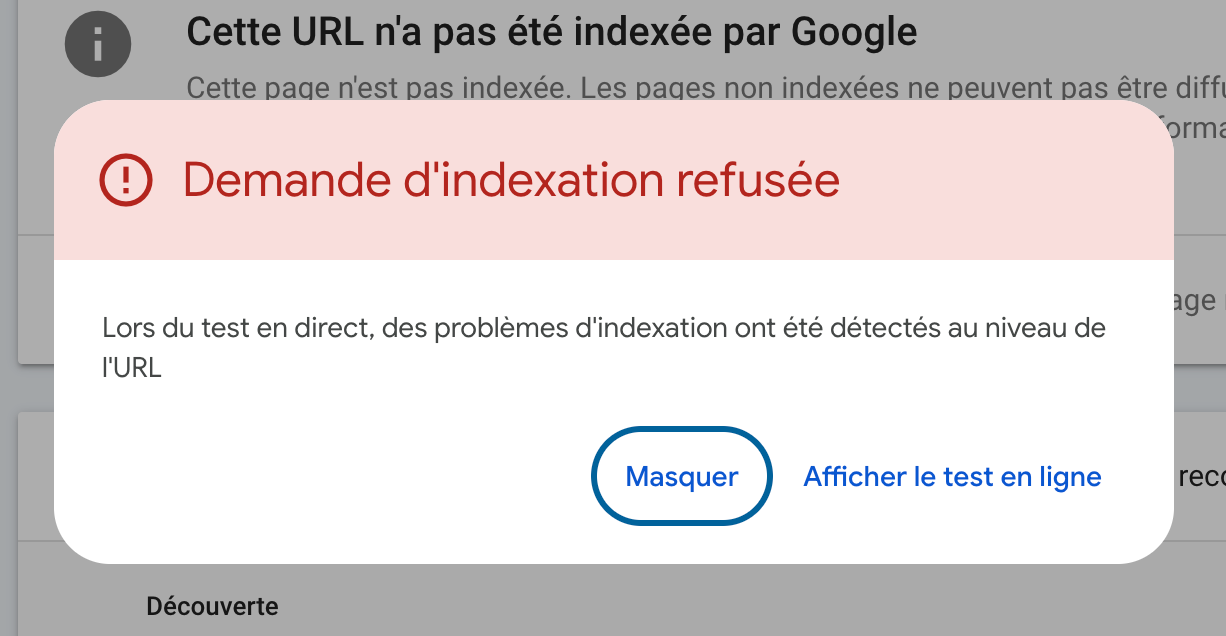This screenshot has width=1226, height=636.
Task: Click the dimmed row right of Découverte
Action: click(x=700, y=606)
